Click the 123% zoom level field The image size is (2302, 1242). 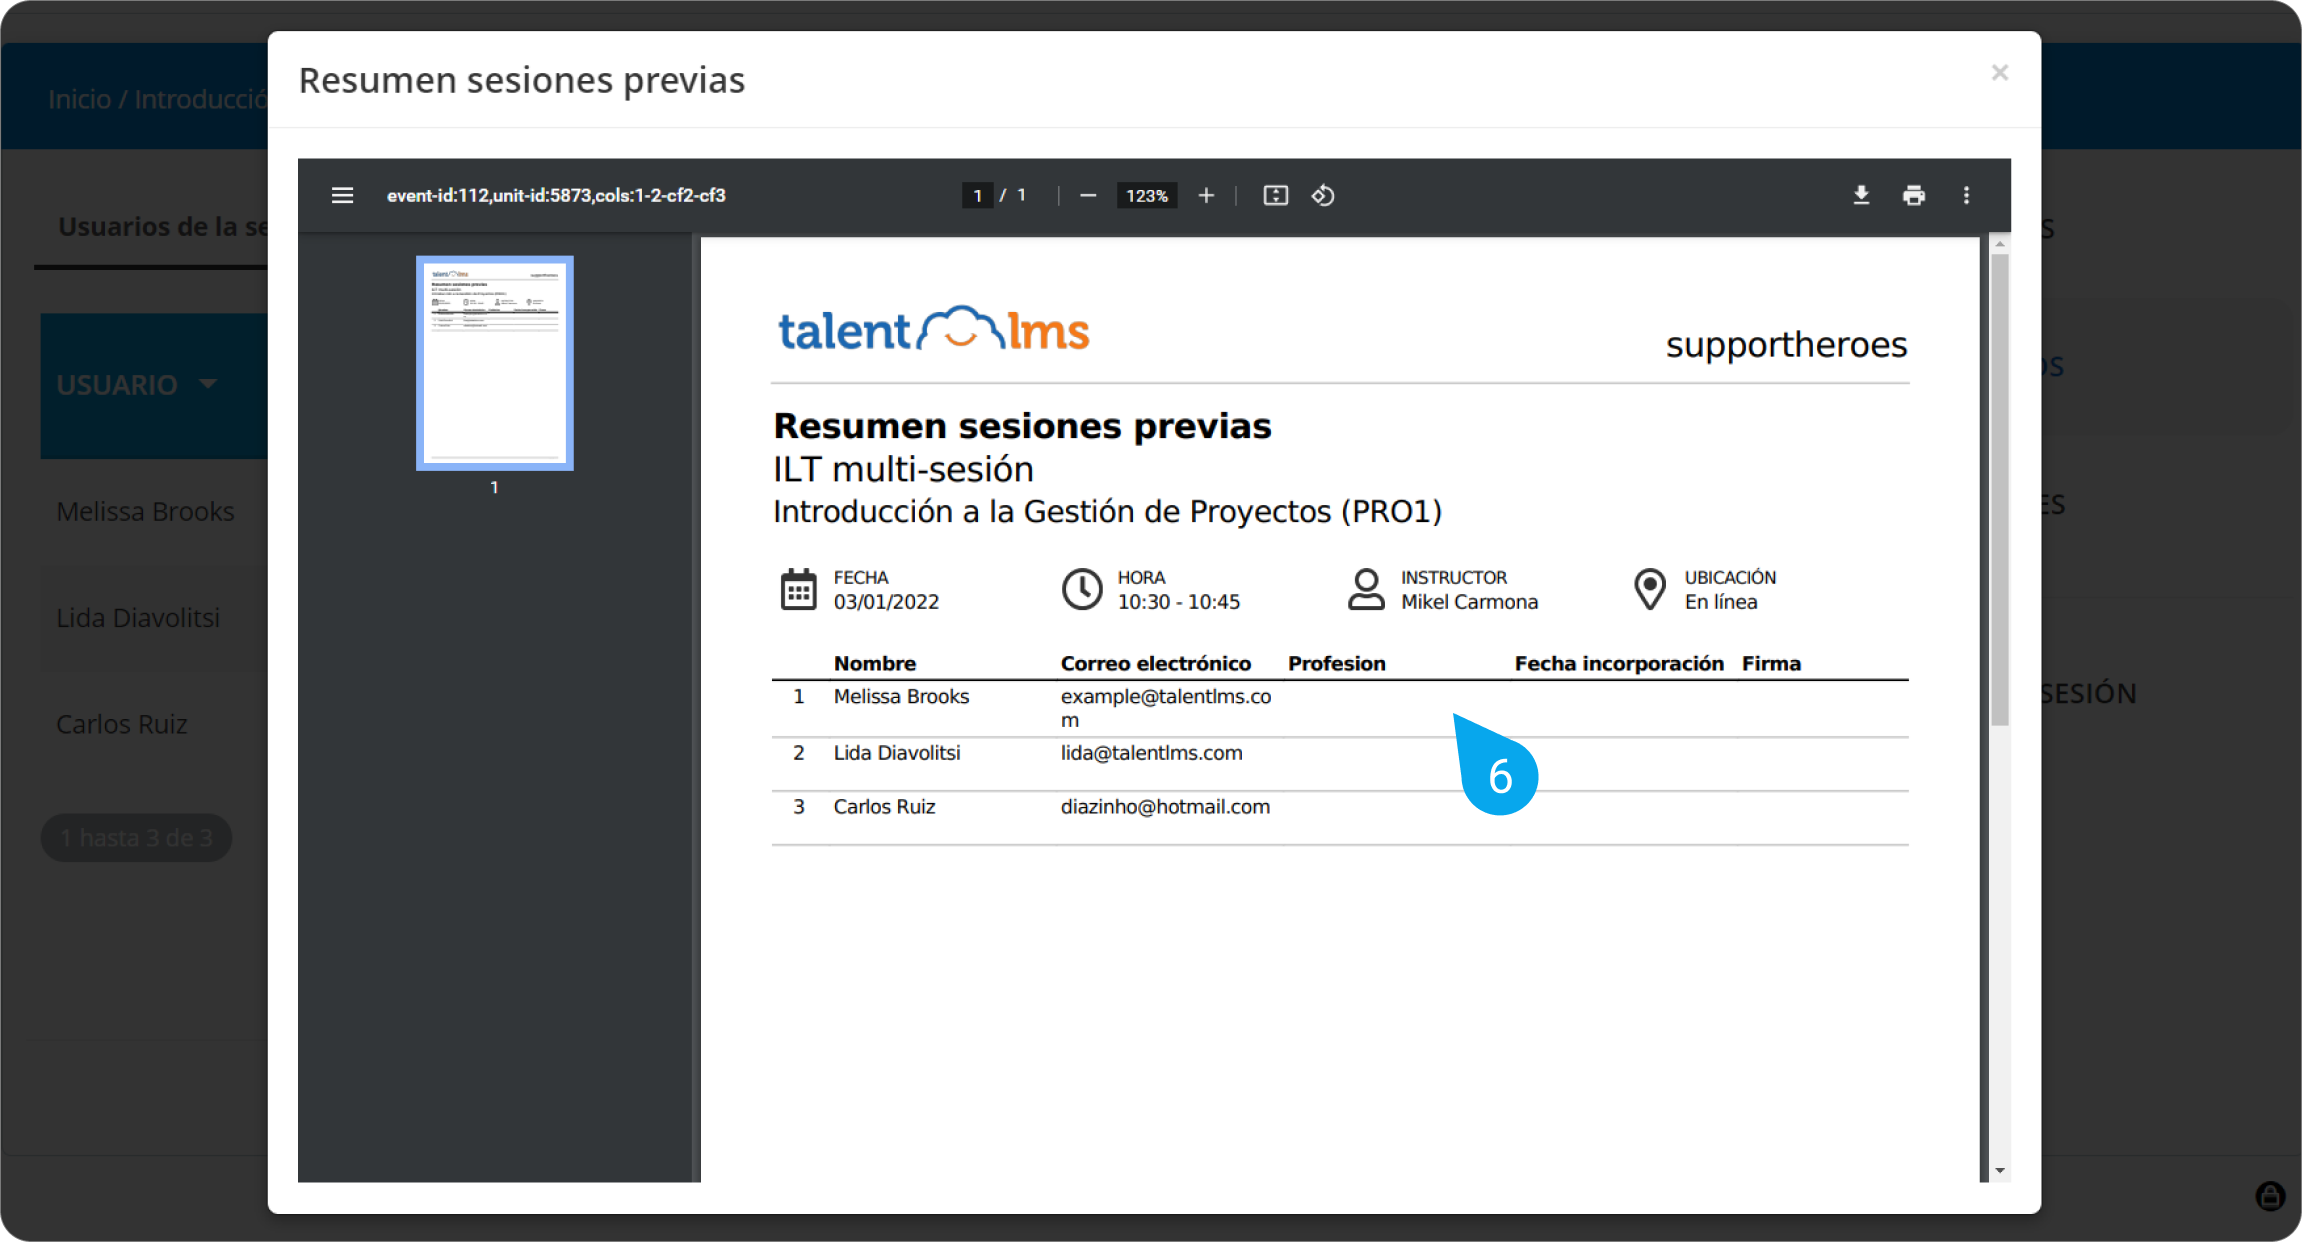click(1146, 195)
